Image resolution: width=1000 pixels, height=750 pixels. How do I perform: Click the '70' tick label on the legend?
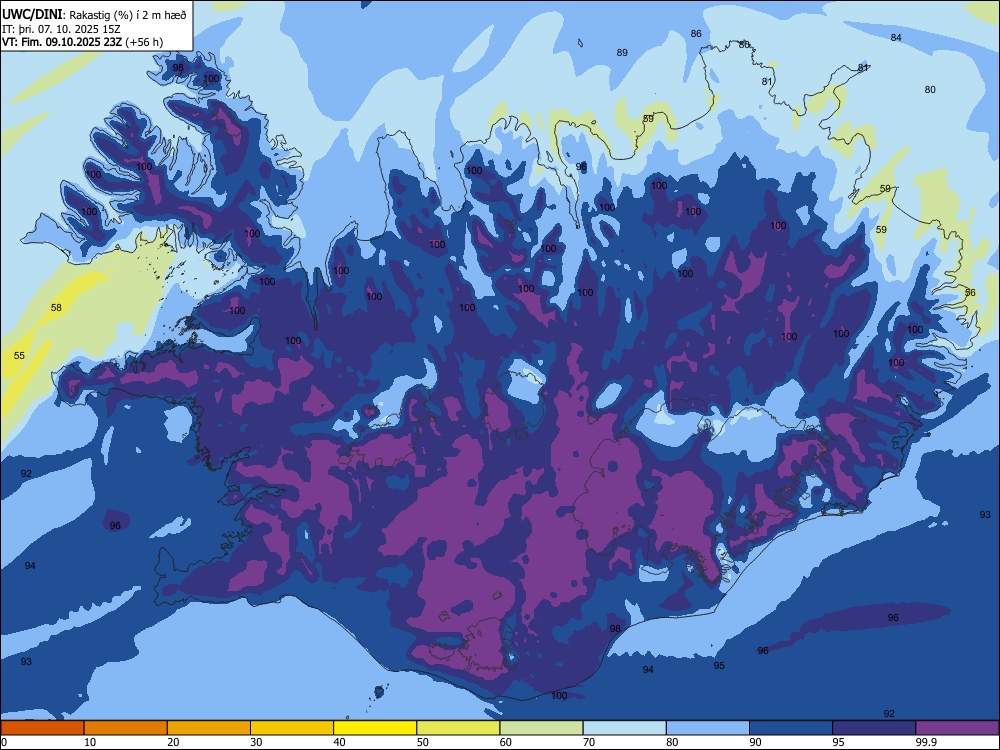589,742
